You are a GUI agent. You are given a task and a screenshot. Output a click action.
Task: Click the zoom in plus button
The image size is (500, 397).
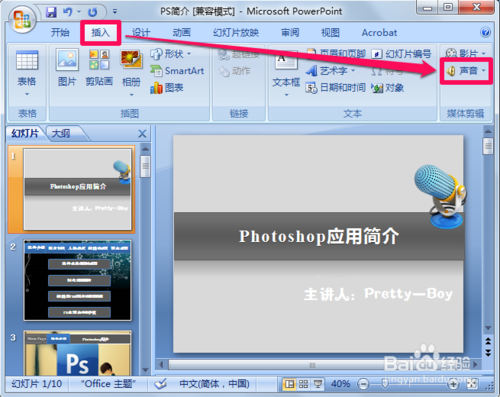point(453,384)
